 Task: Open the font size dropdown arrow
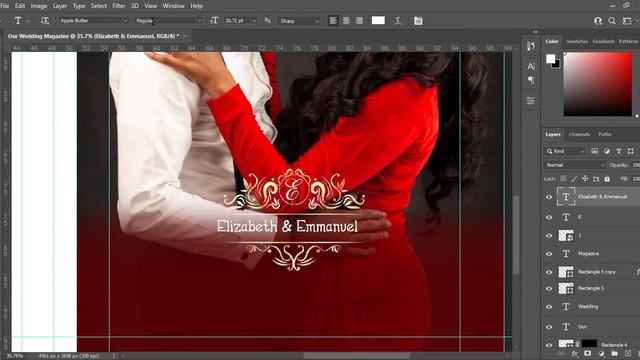(x=254, y=21)
